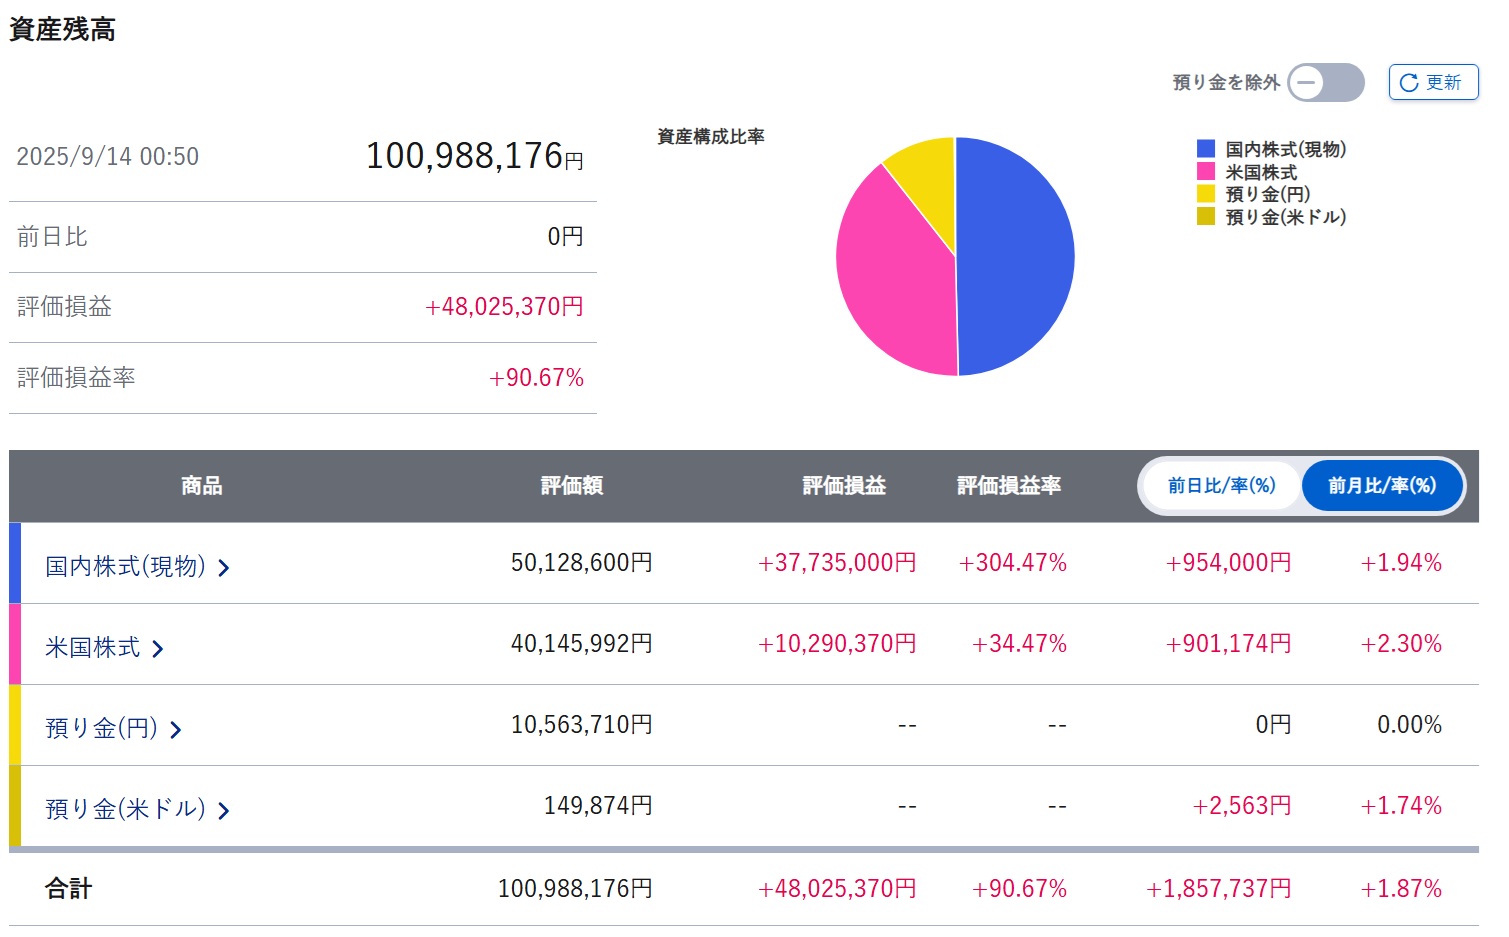Toggle the 預り金を除外 switch

point(1326,83)
